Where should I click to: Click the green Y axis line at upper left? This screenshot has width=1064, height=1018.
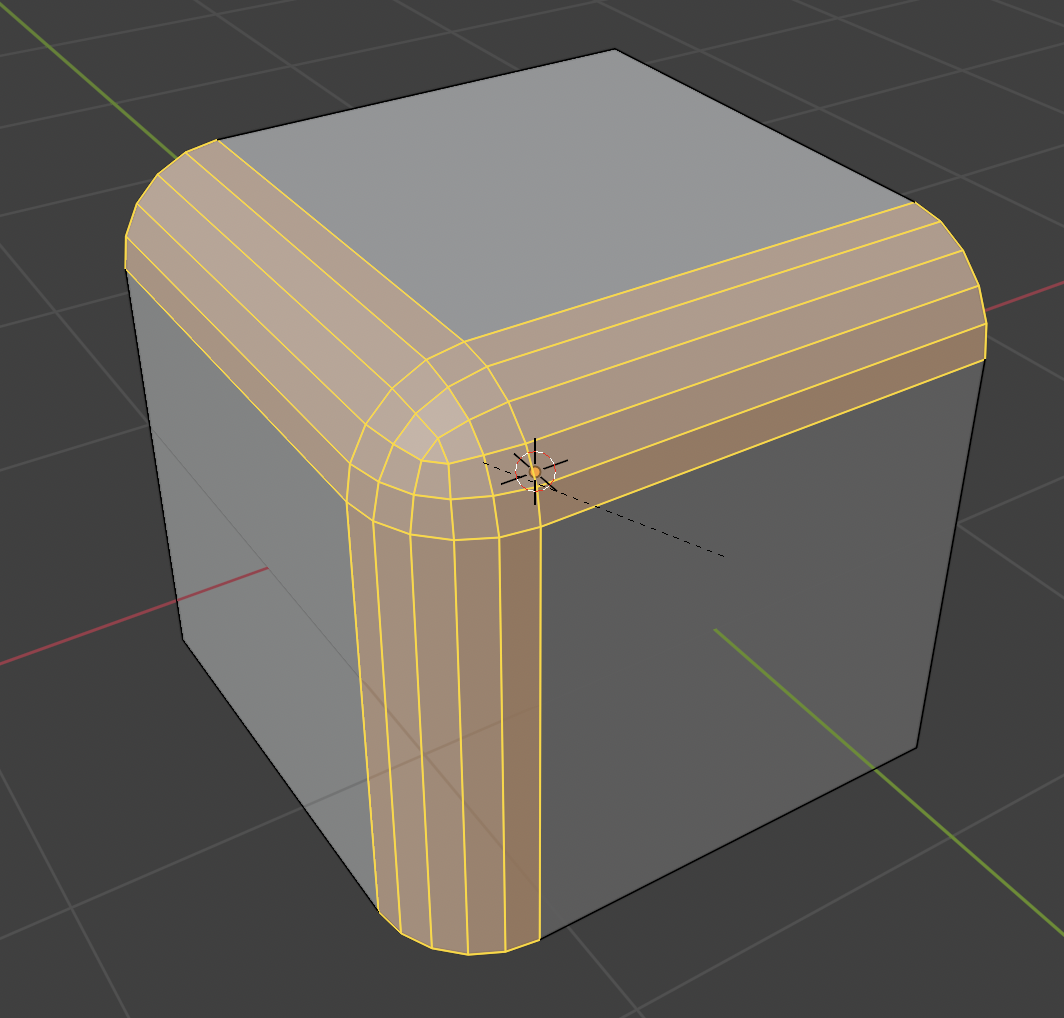coord(80,70)
